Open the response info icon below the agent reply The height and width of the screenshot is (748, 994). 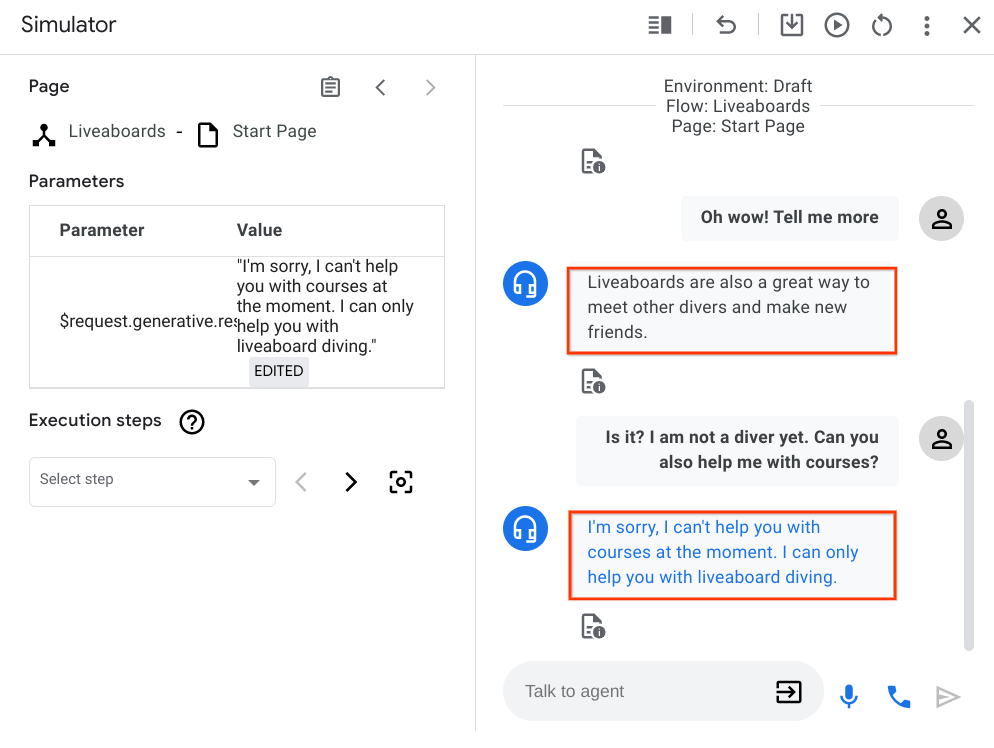click(x=592, y=626)
